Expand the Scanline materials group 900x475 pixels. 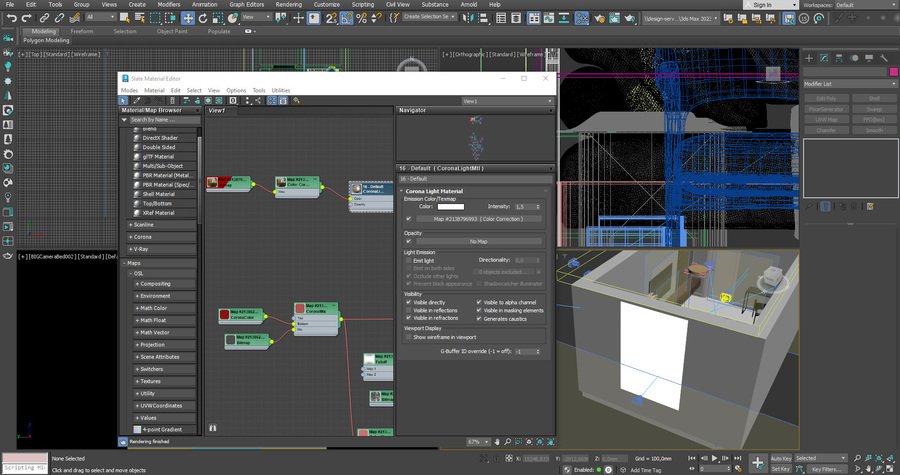tap(145, 225)
